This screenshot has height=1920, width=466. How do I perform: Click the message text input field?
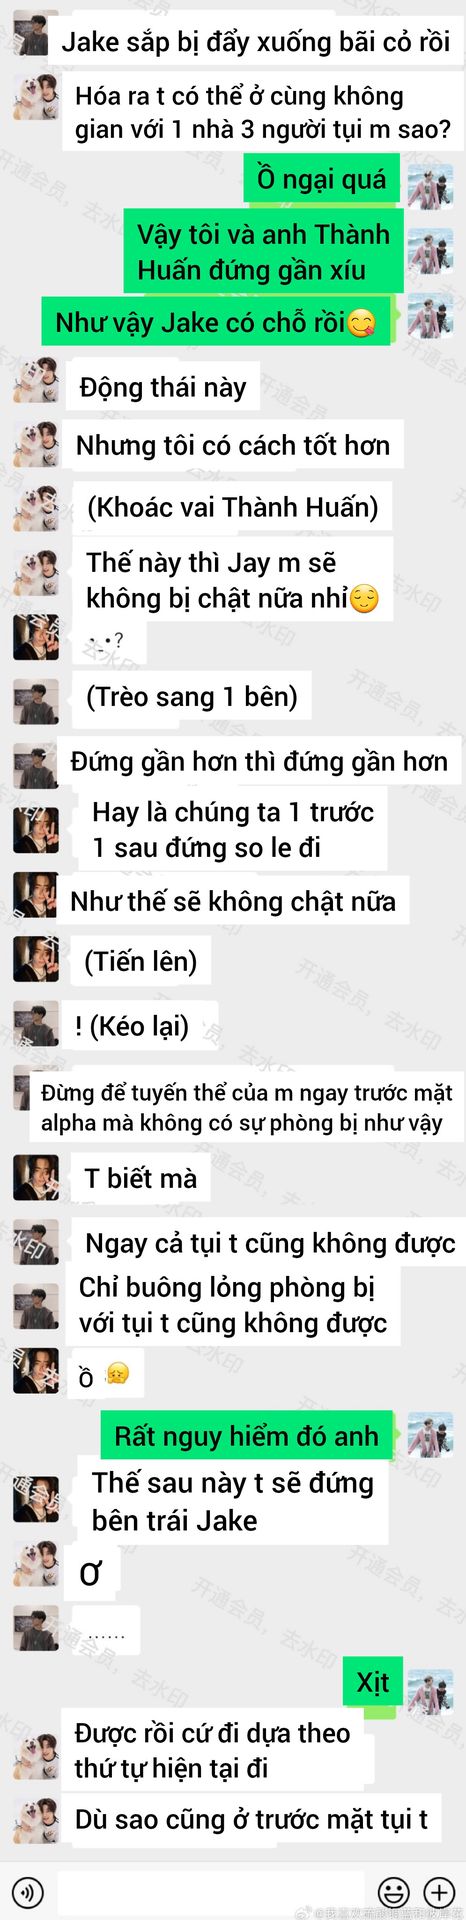[x=211, y=1891]
